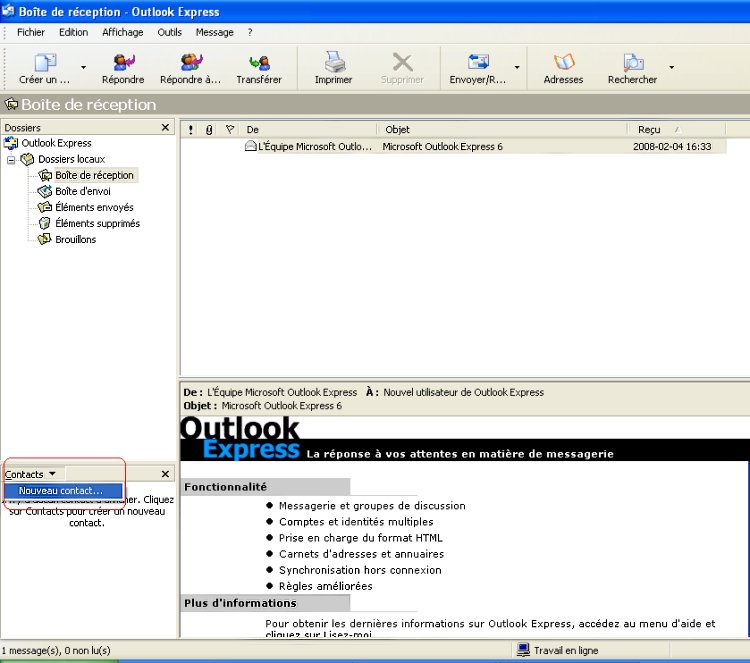Click the Imprimer printer icon
Viewport: 750px width, 663px height.
point(333,64)
